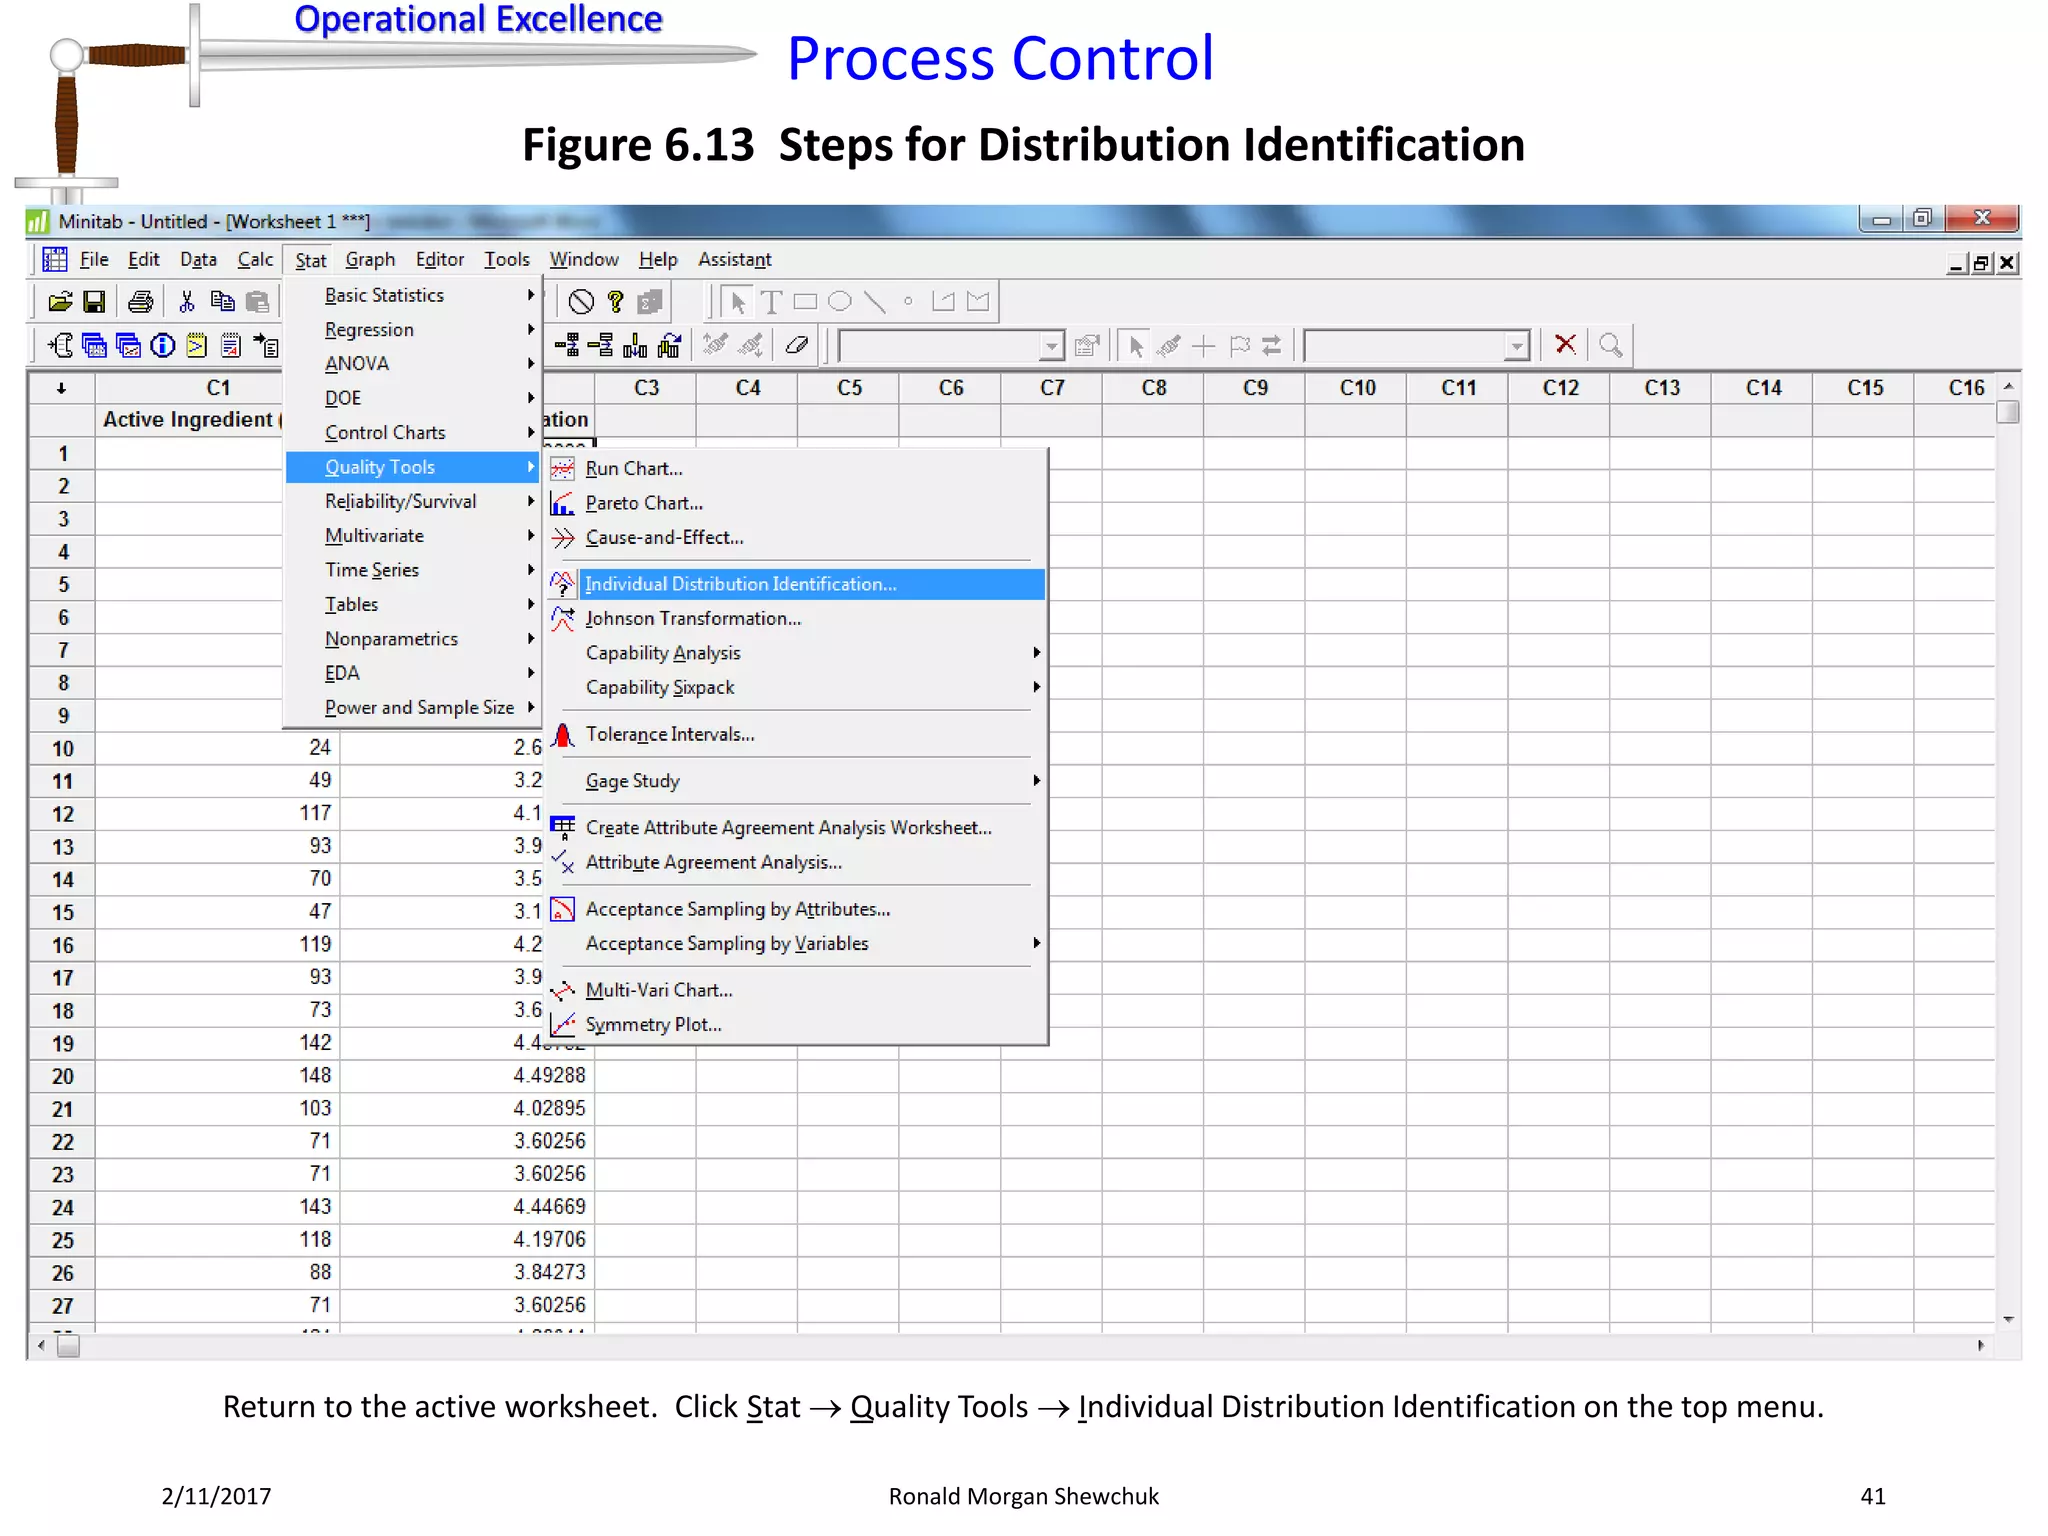This screenshot has height=1536, width=2048.
Task: Expand the Gage Study submenu
Action: [796, 781]
